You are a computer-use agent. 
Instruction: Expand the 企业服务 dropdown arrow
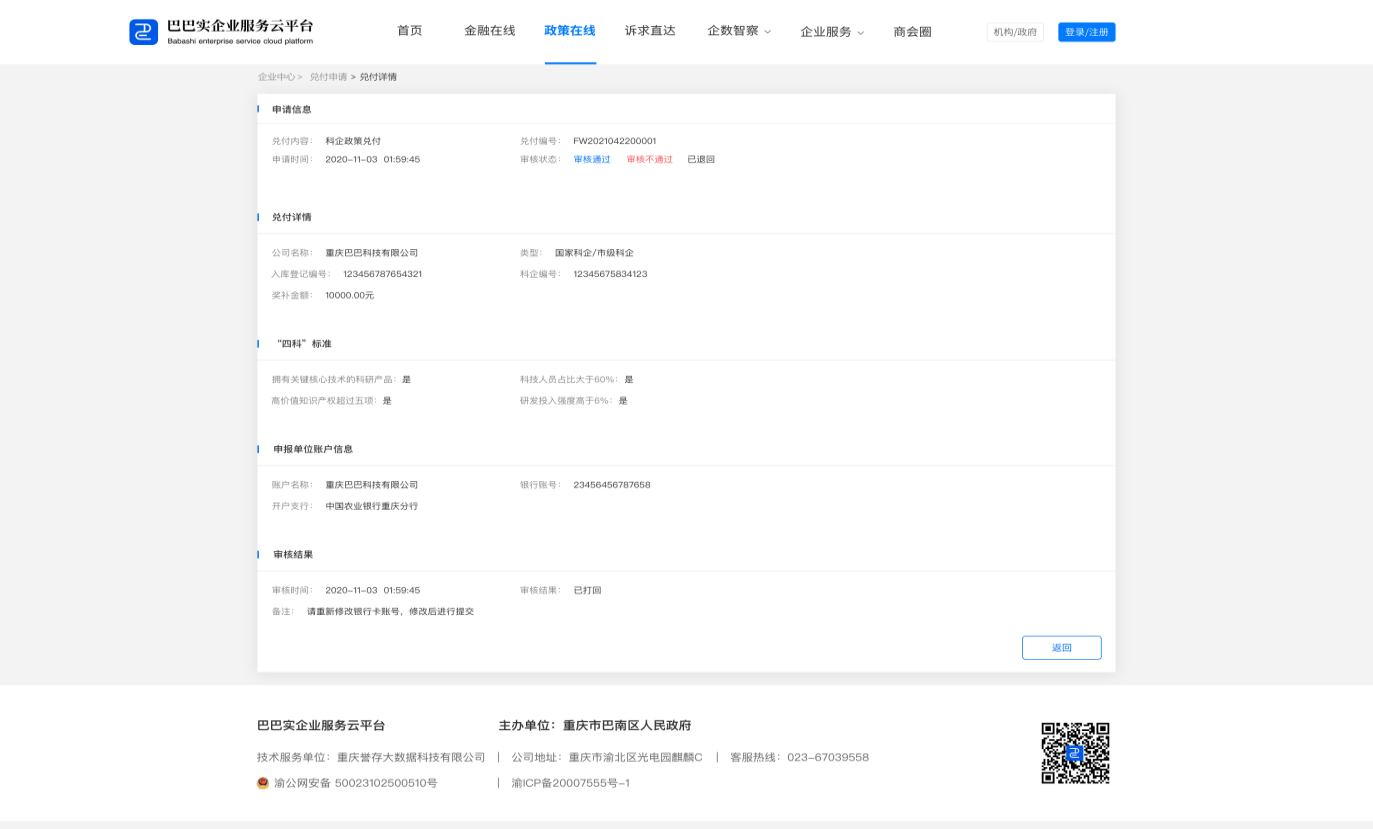860,33
